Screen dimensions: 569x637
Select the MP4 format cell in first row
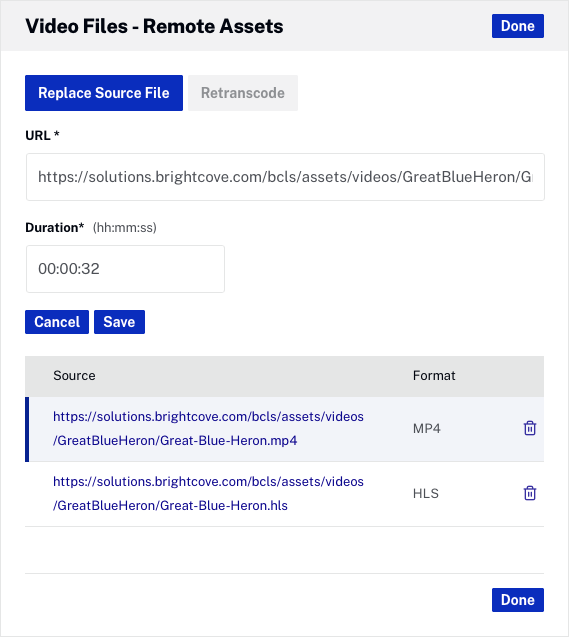426,428
